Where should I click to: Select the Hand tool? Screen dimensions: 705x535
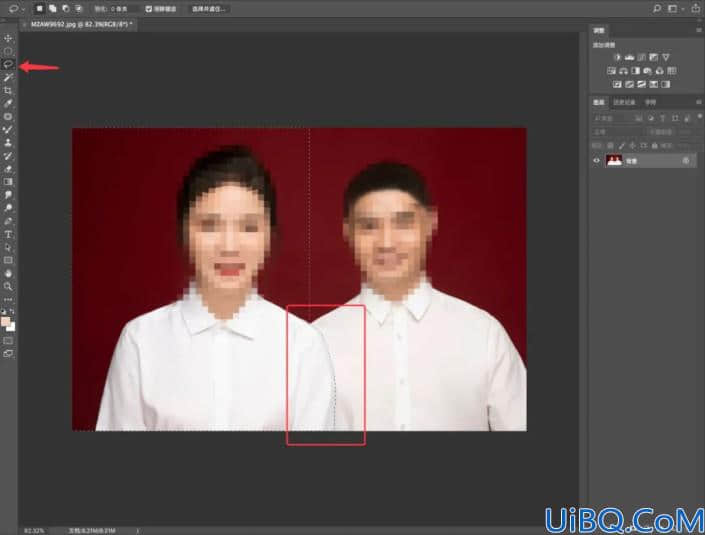[x=8, y=273]
